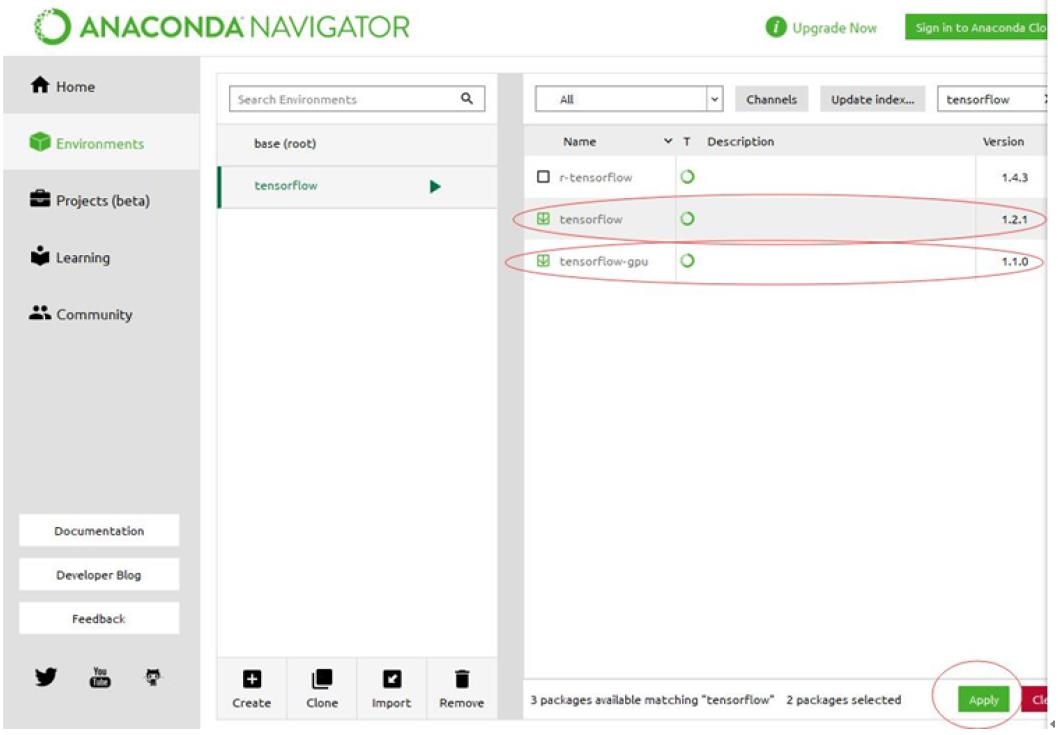Image resolution: width=1058 pixels, height=735 pixels.
Task: Open the Documentation link button
Action: (x=99, y=530)
